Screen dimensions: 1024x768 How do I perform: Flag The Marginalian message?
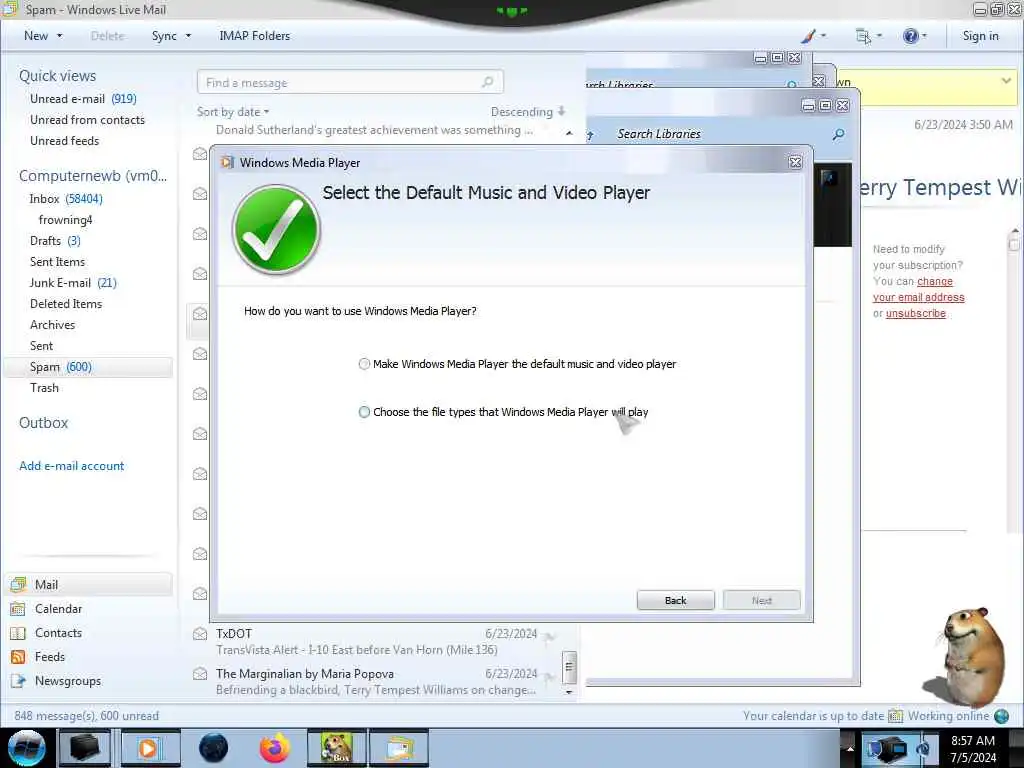tap(550, 678)
